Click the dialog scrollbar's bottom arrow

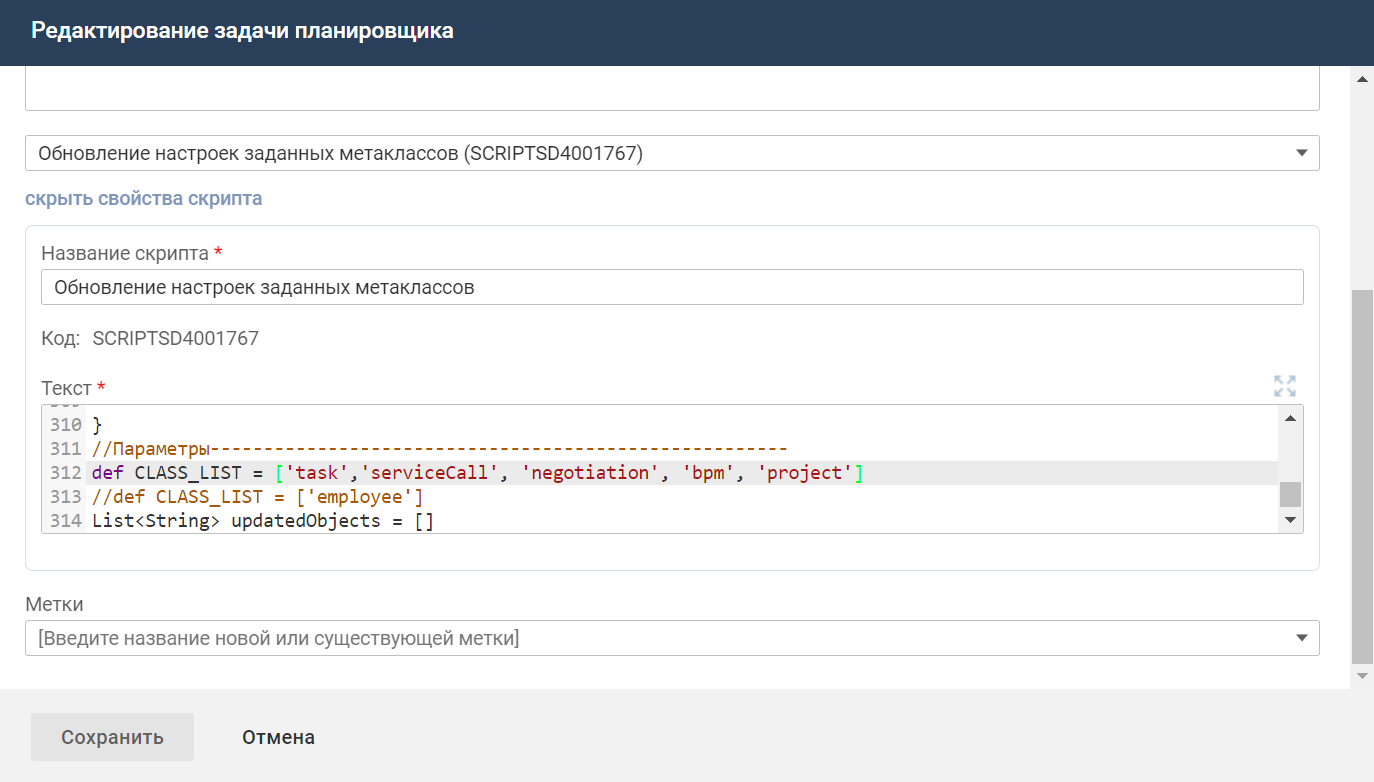click(1362, 676)
